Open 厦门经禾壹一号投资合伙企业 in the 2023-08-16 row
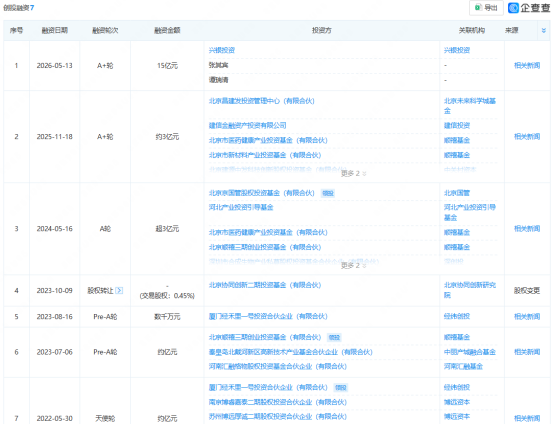 point(268,316)
